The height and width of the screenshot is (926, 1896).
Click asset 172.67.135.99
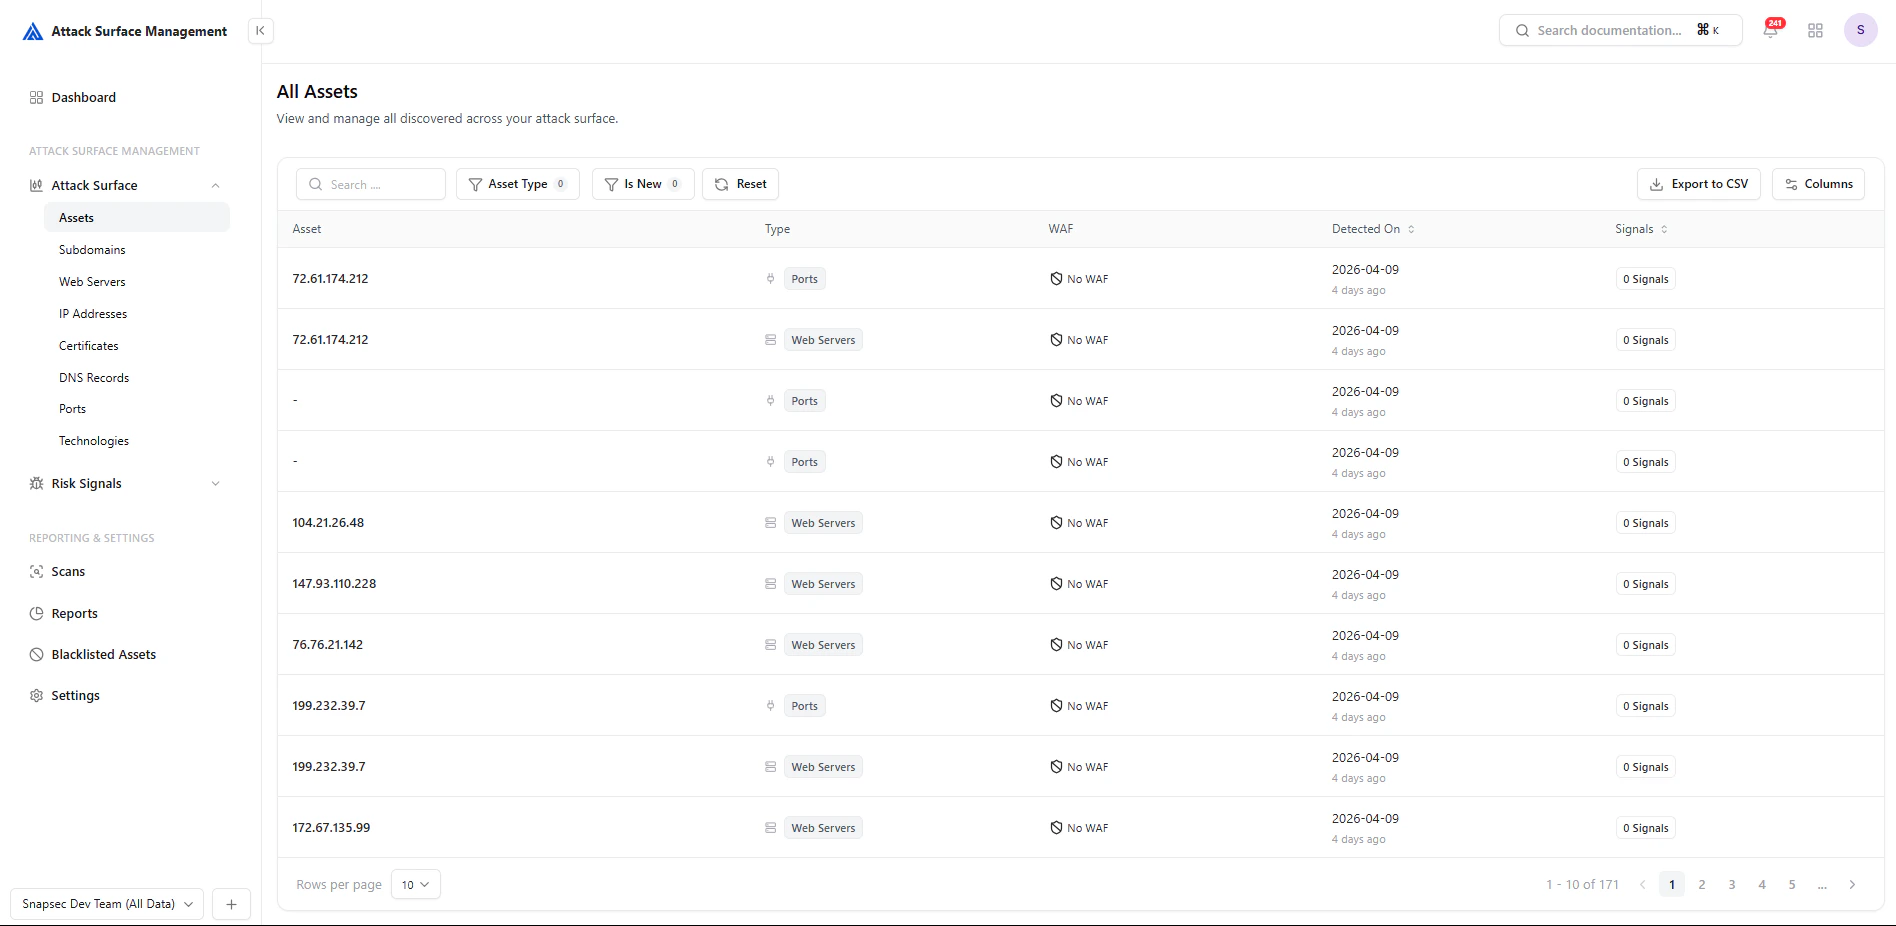point(331,827)
